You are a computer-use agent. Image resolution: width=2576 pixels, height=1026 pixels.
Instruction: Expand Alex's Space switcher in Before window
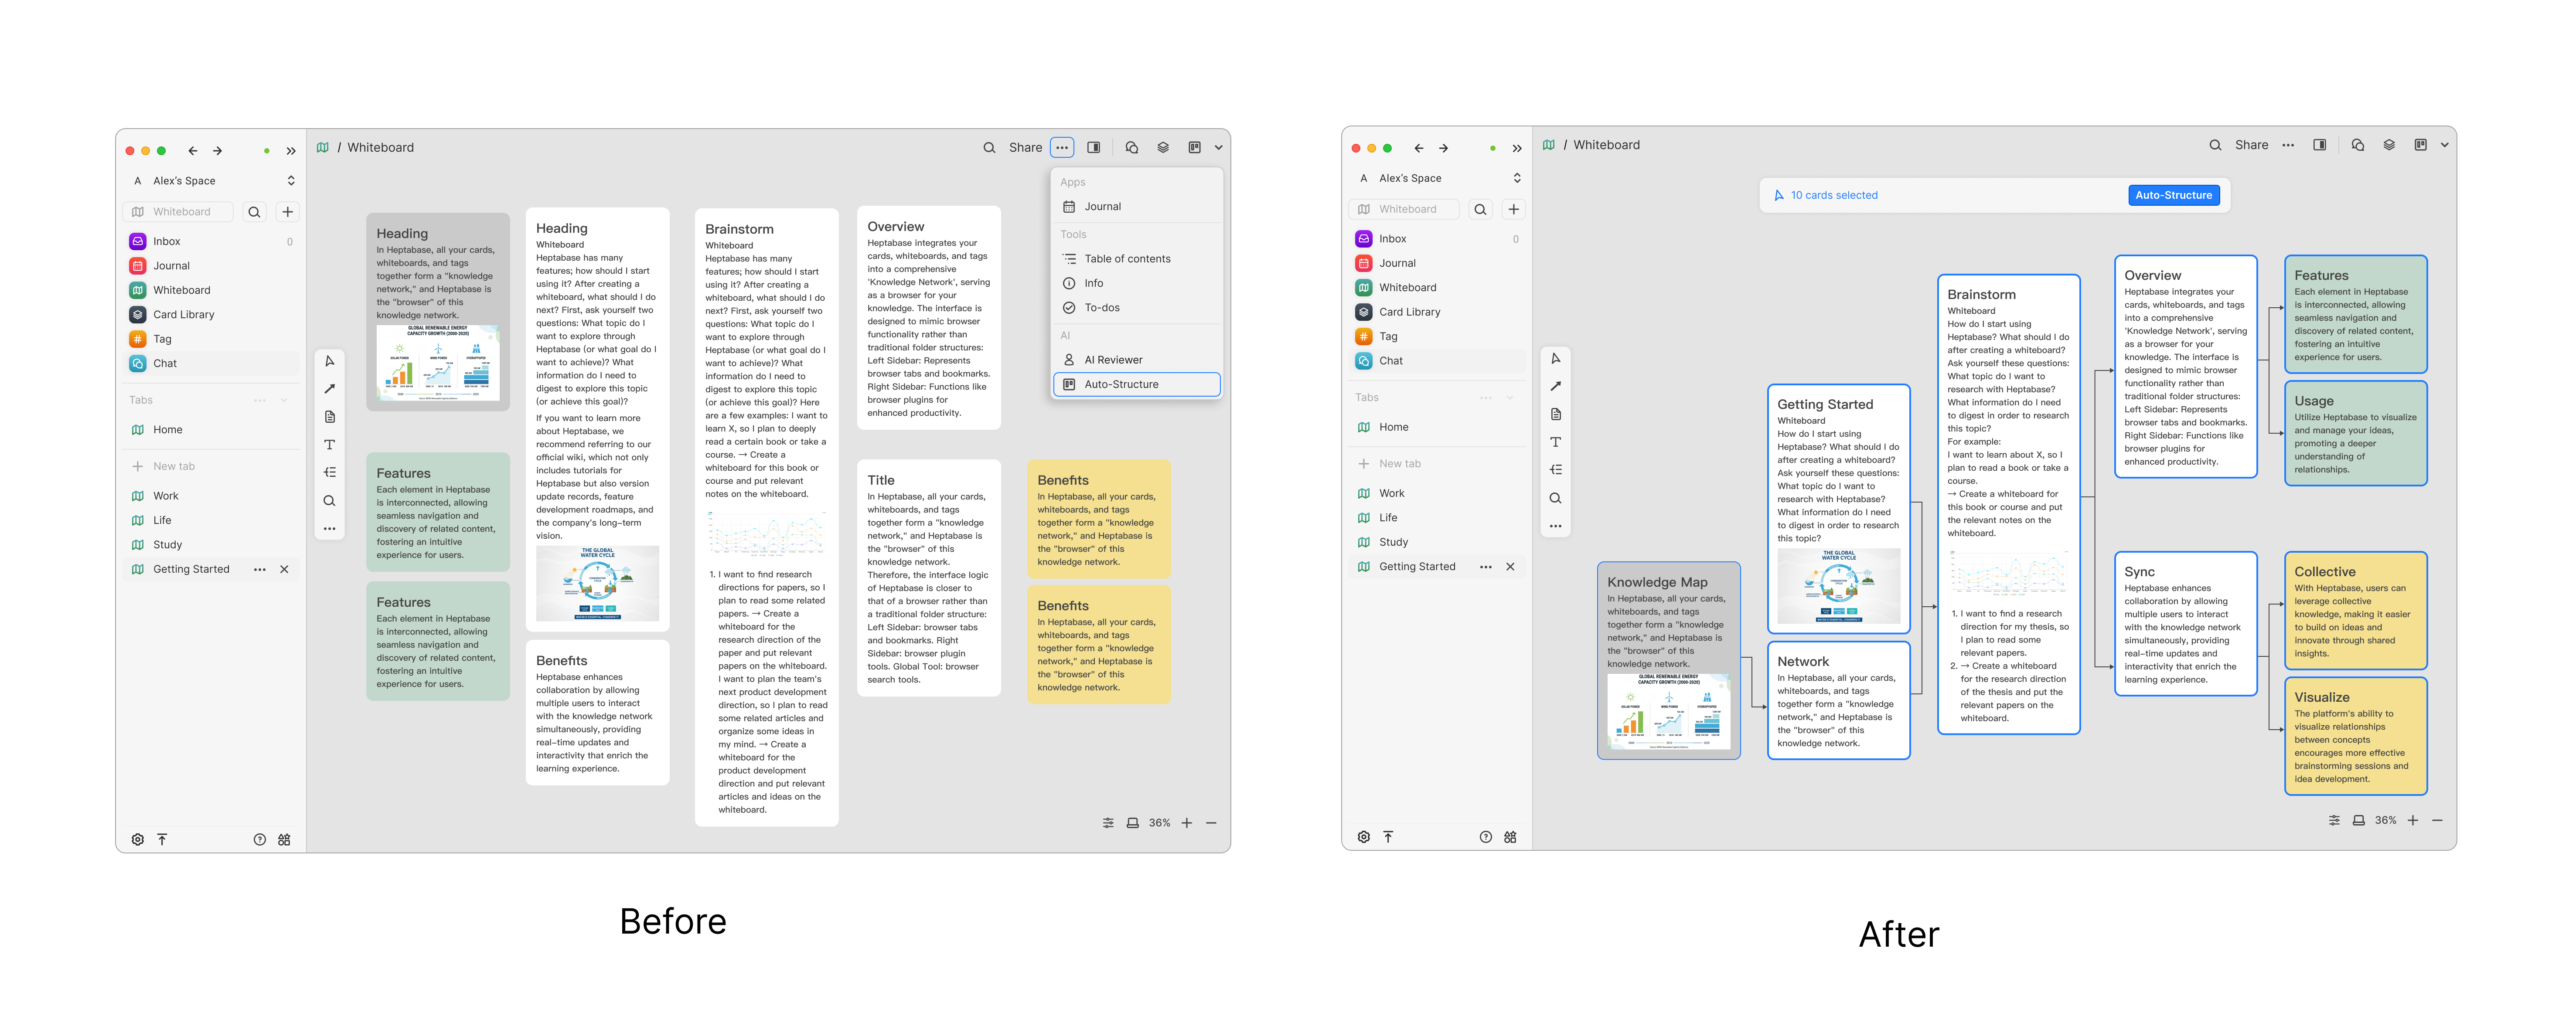291,181
